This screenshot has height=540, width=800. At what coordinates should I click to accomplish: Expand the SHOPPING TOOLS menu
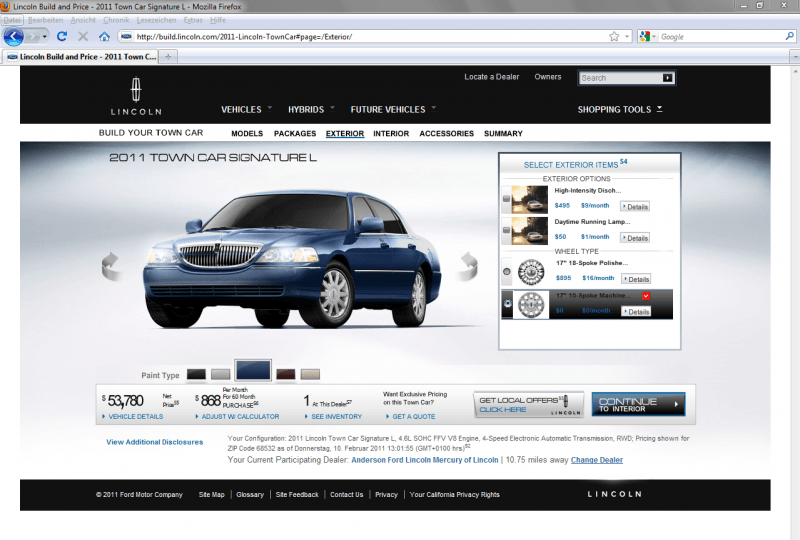[620, 109]
